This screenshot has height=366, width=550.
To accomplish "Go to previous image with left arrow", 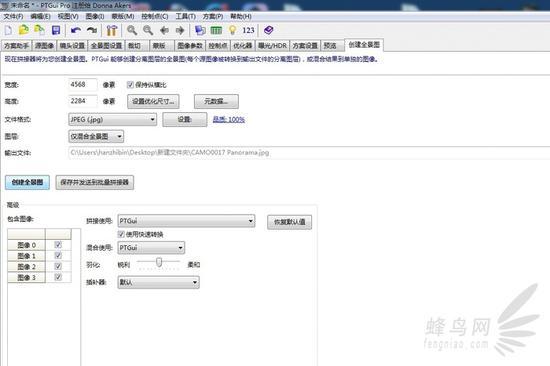I will coord(164,31).
